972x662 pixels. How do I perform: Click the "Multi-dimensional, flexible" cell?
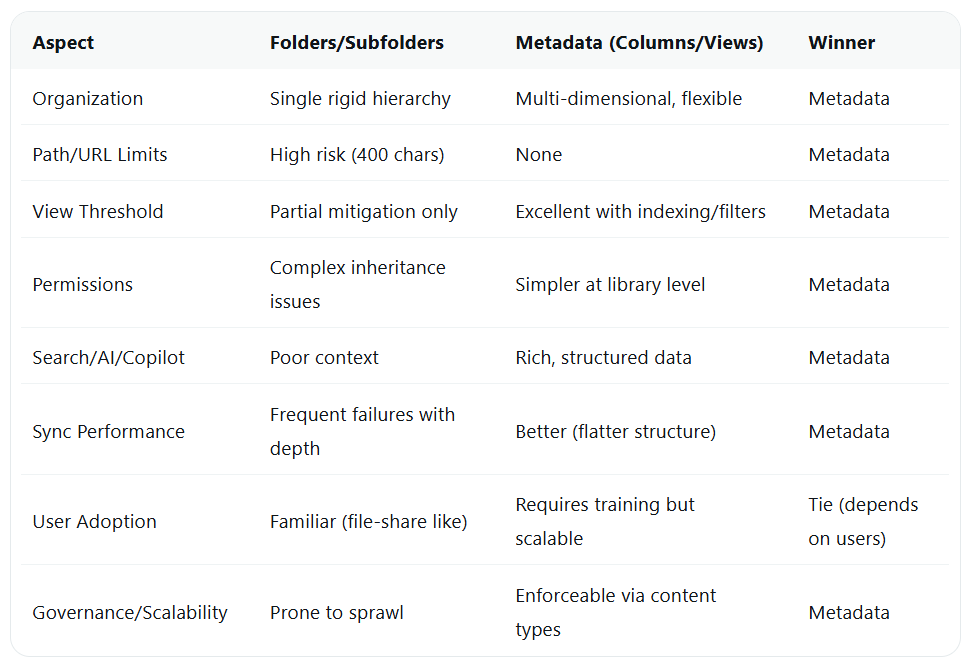click(628, 99)
